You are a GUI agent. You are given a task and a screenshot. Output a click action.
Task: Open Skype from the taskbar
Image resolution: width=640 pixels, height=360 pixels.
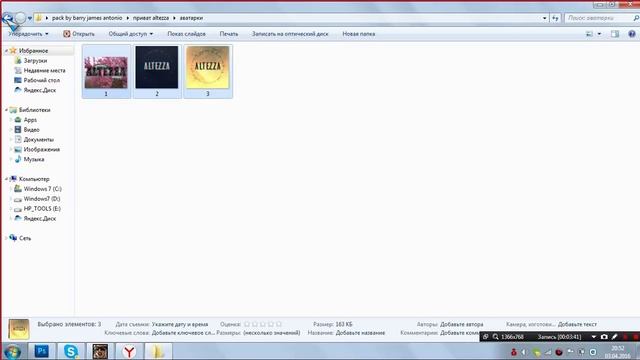point(71,351)
